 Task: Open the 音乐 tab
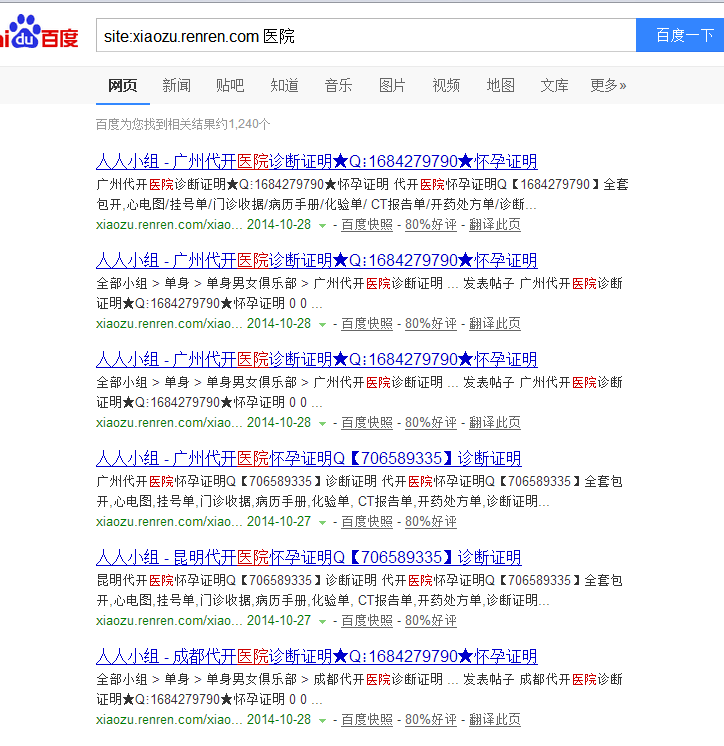tap(338, 86)
